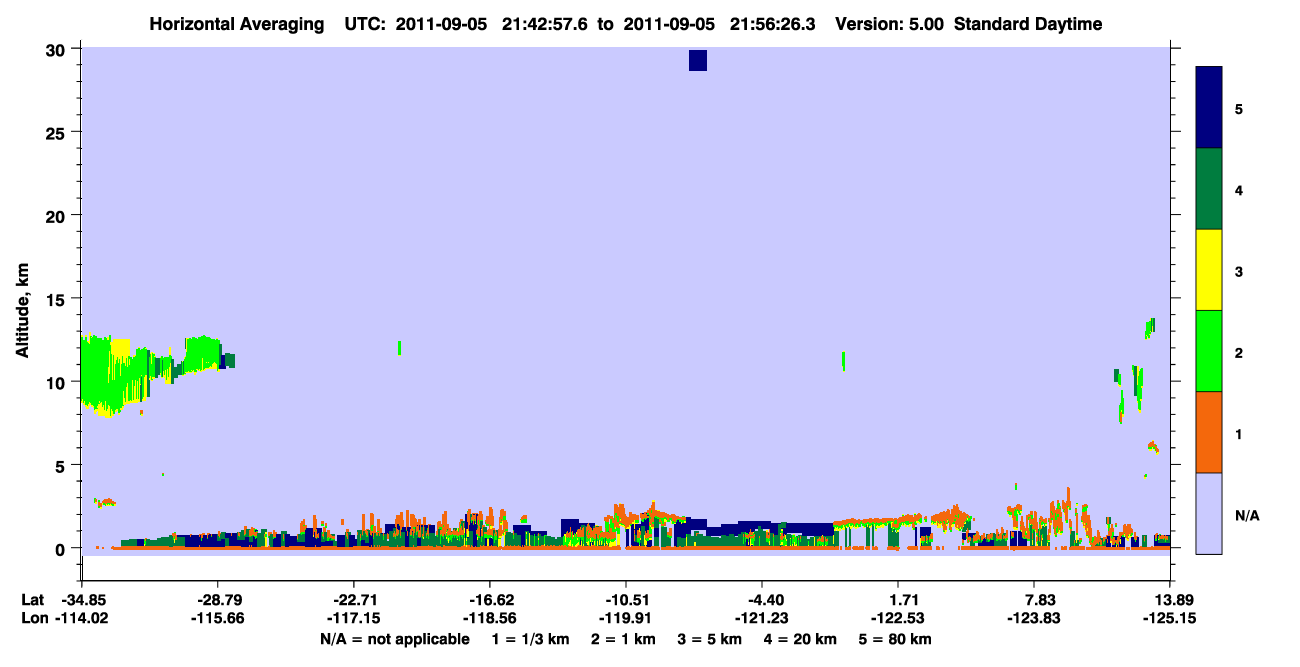Click the dark green level 4 colorbar segment
Screen dimensions: 1300x667
pos(1209,189)
